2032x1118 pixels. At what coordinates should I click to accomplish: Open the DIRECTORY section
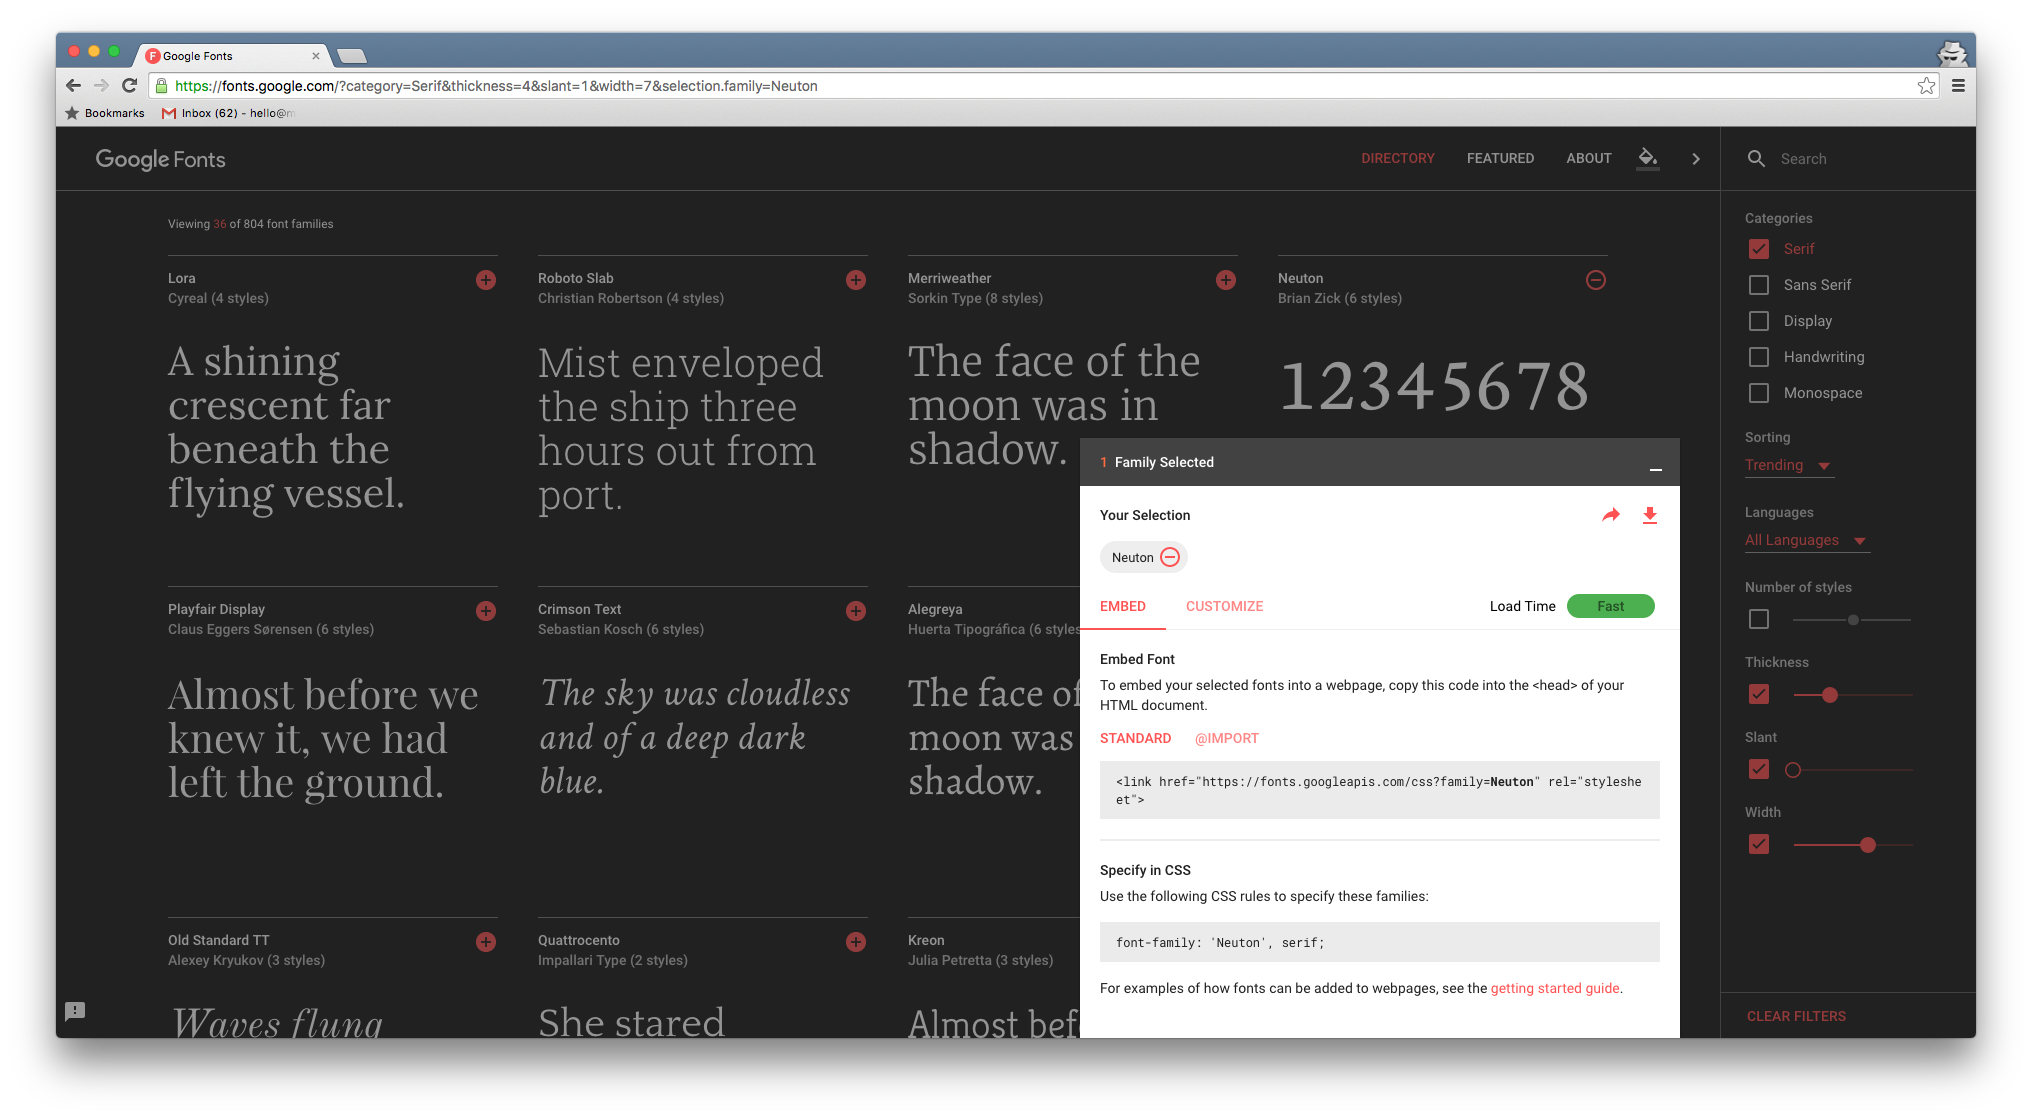[1397, 158]
